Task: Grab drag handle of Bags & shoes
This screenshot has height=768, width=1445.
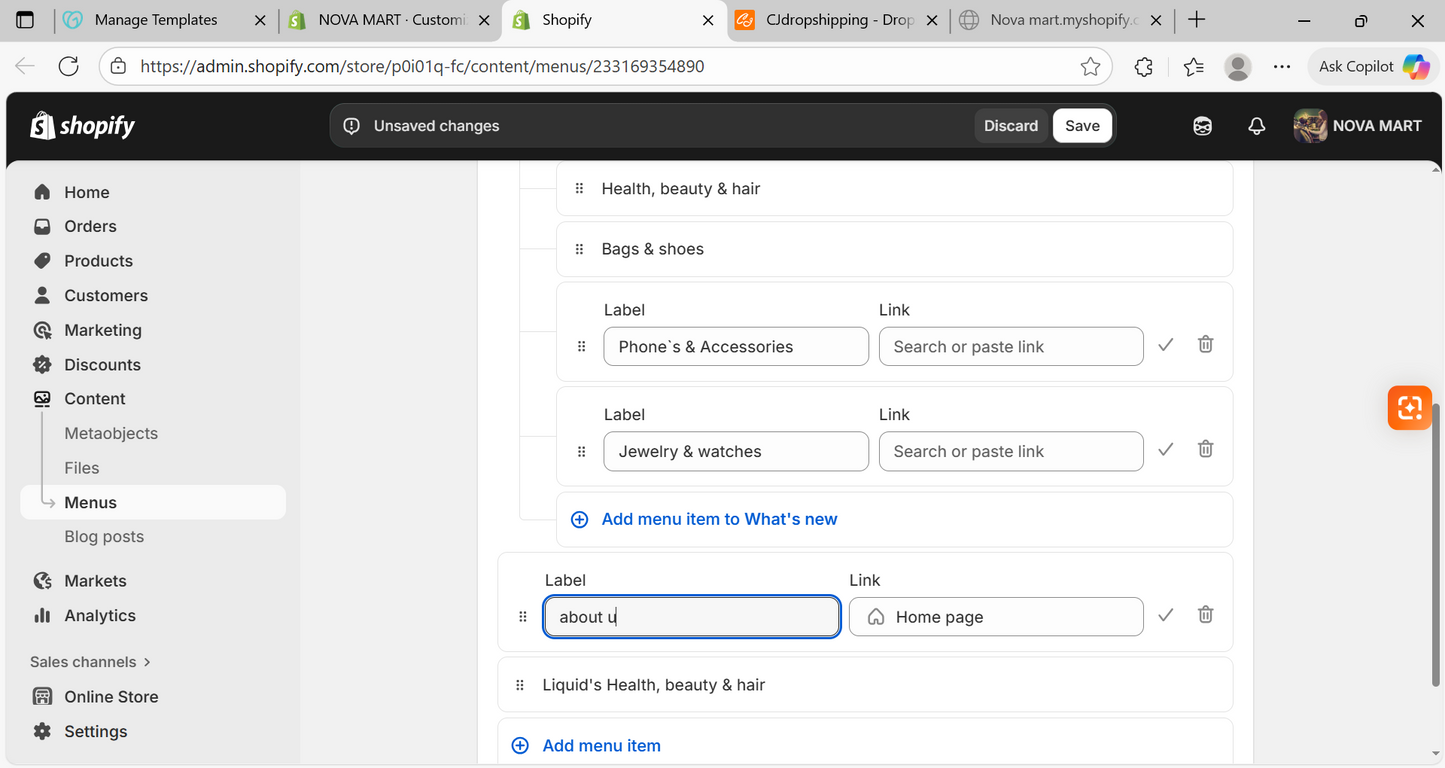Action: (579, 249)
